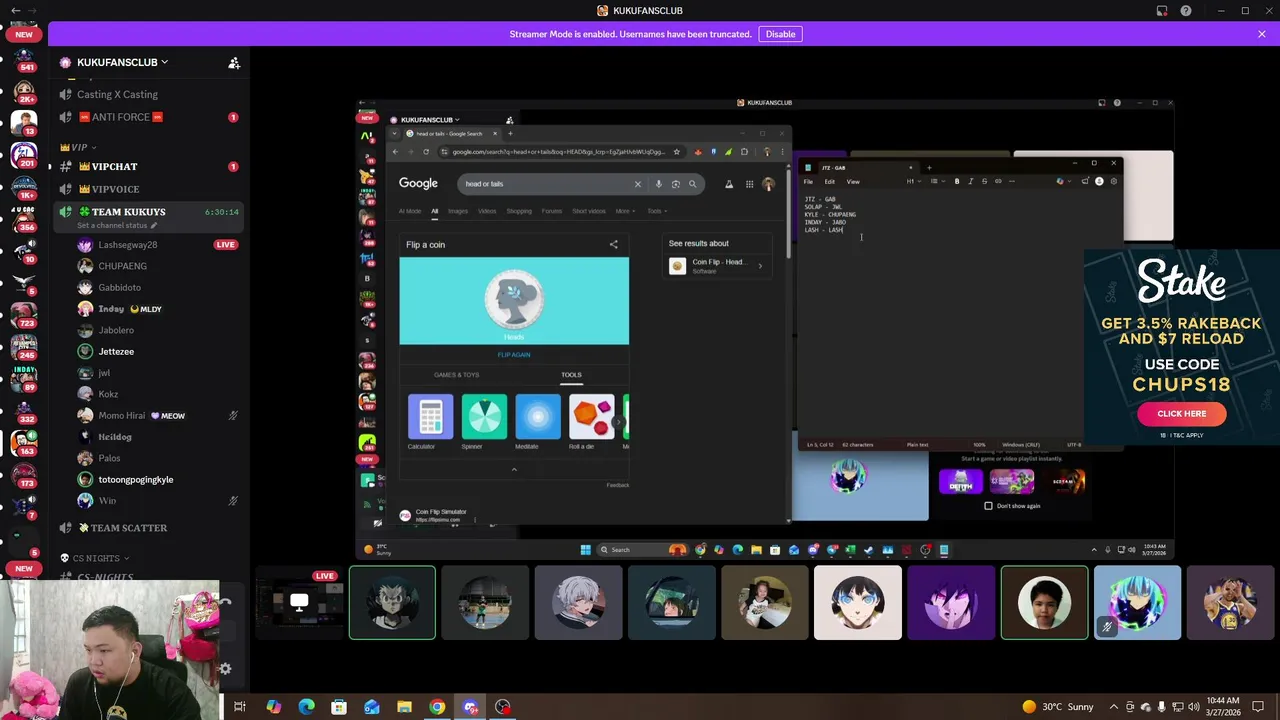Image resolution: width=1280 pixels, height=720 pixels.
Task: Open KUKUFANSCLUB server dropdown menu
Action: click(x=122, y=62)
